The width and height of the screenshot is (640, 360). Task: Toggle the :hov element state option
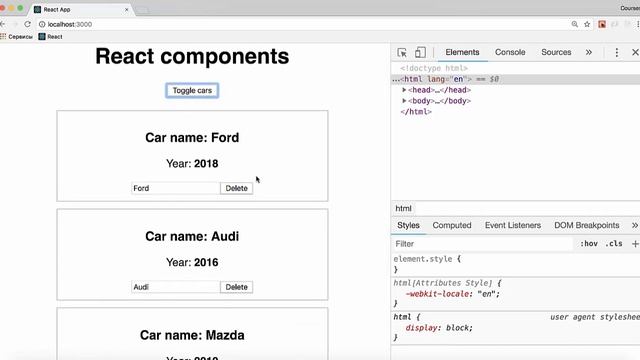click(x=589, y=244)
